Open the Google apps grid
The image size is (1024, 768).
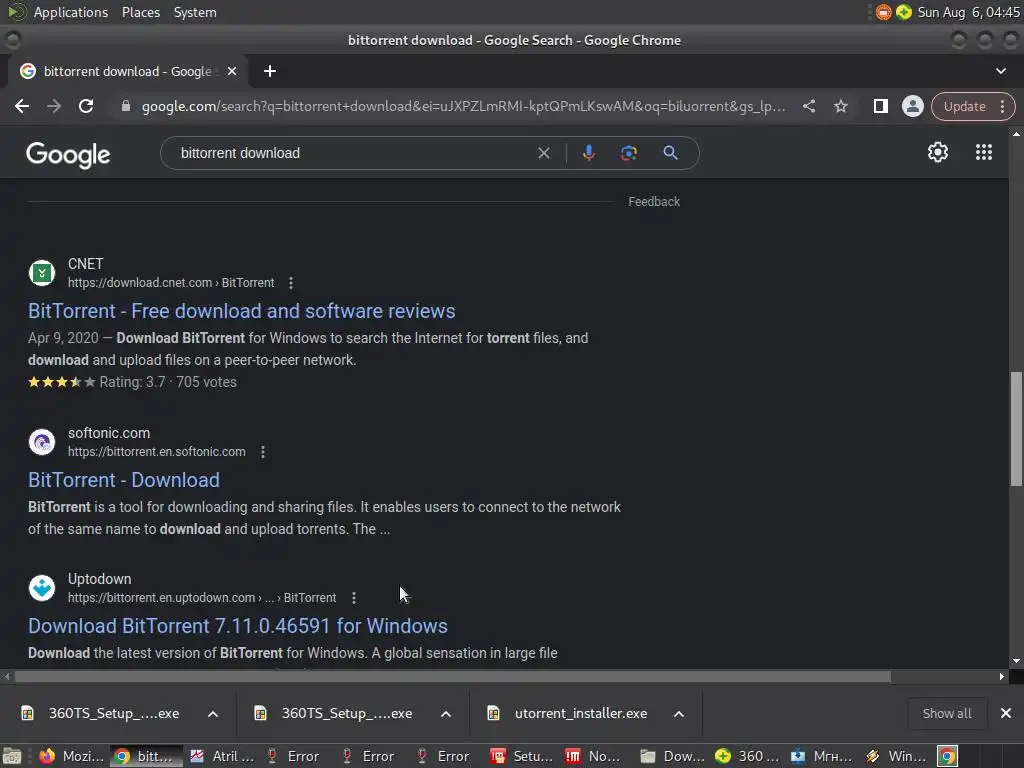984,152
